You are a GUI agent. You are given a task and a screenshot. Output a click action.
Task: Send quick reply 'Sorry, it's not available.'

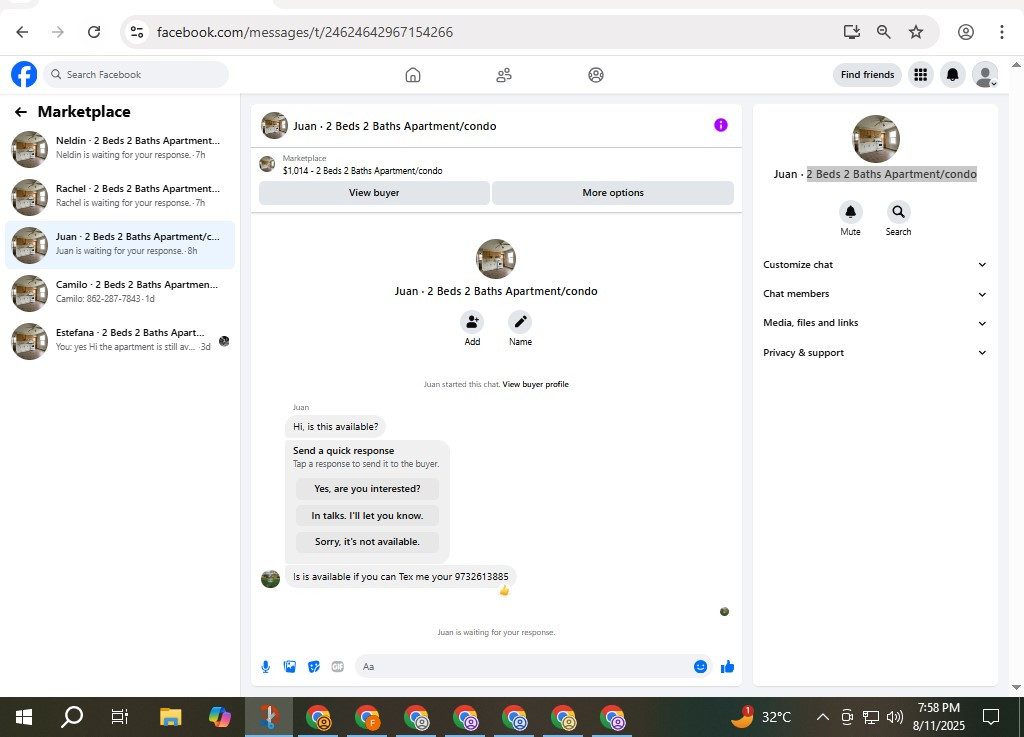point(367,542)
